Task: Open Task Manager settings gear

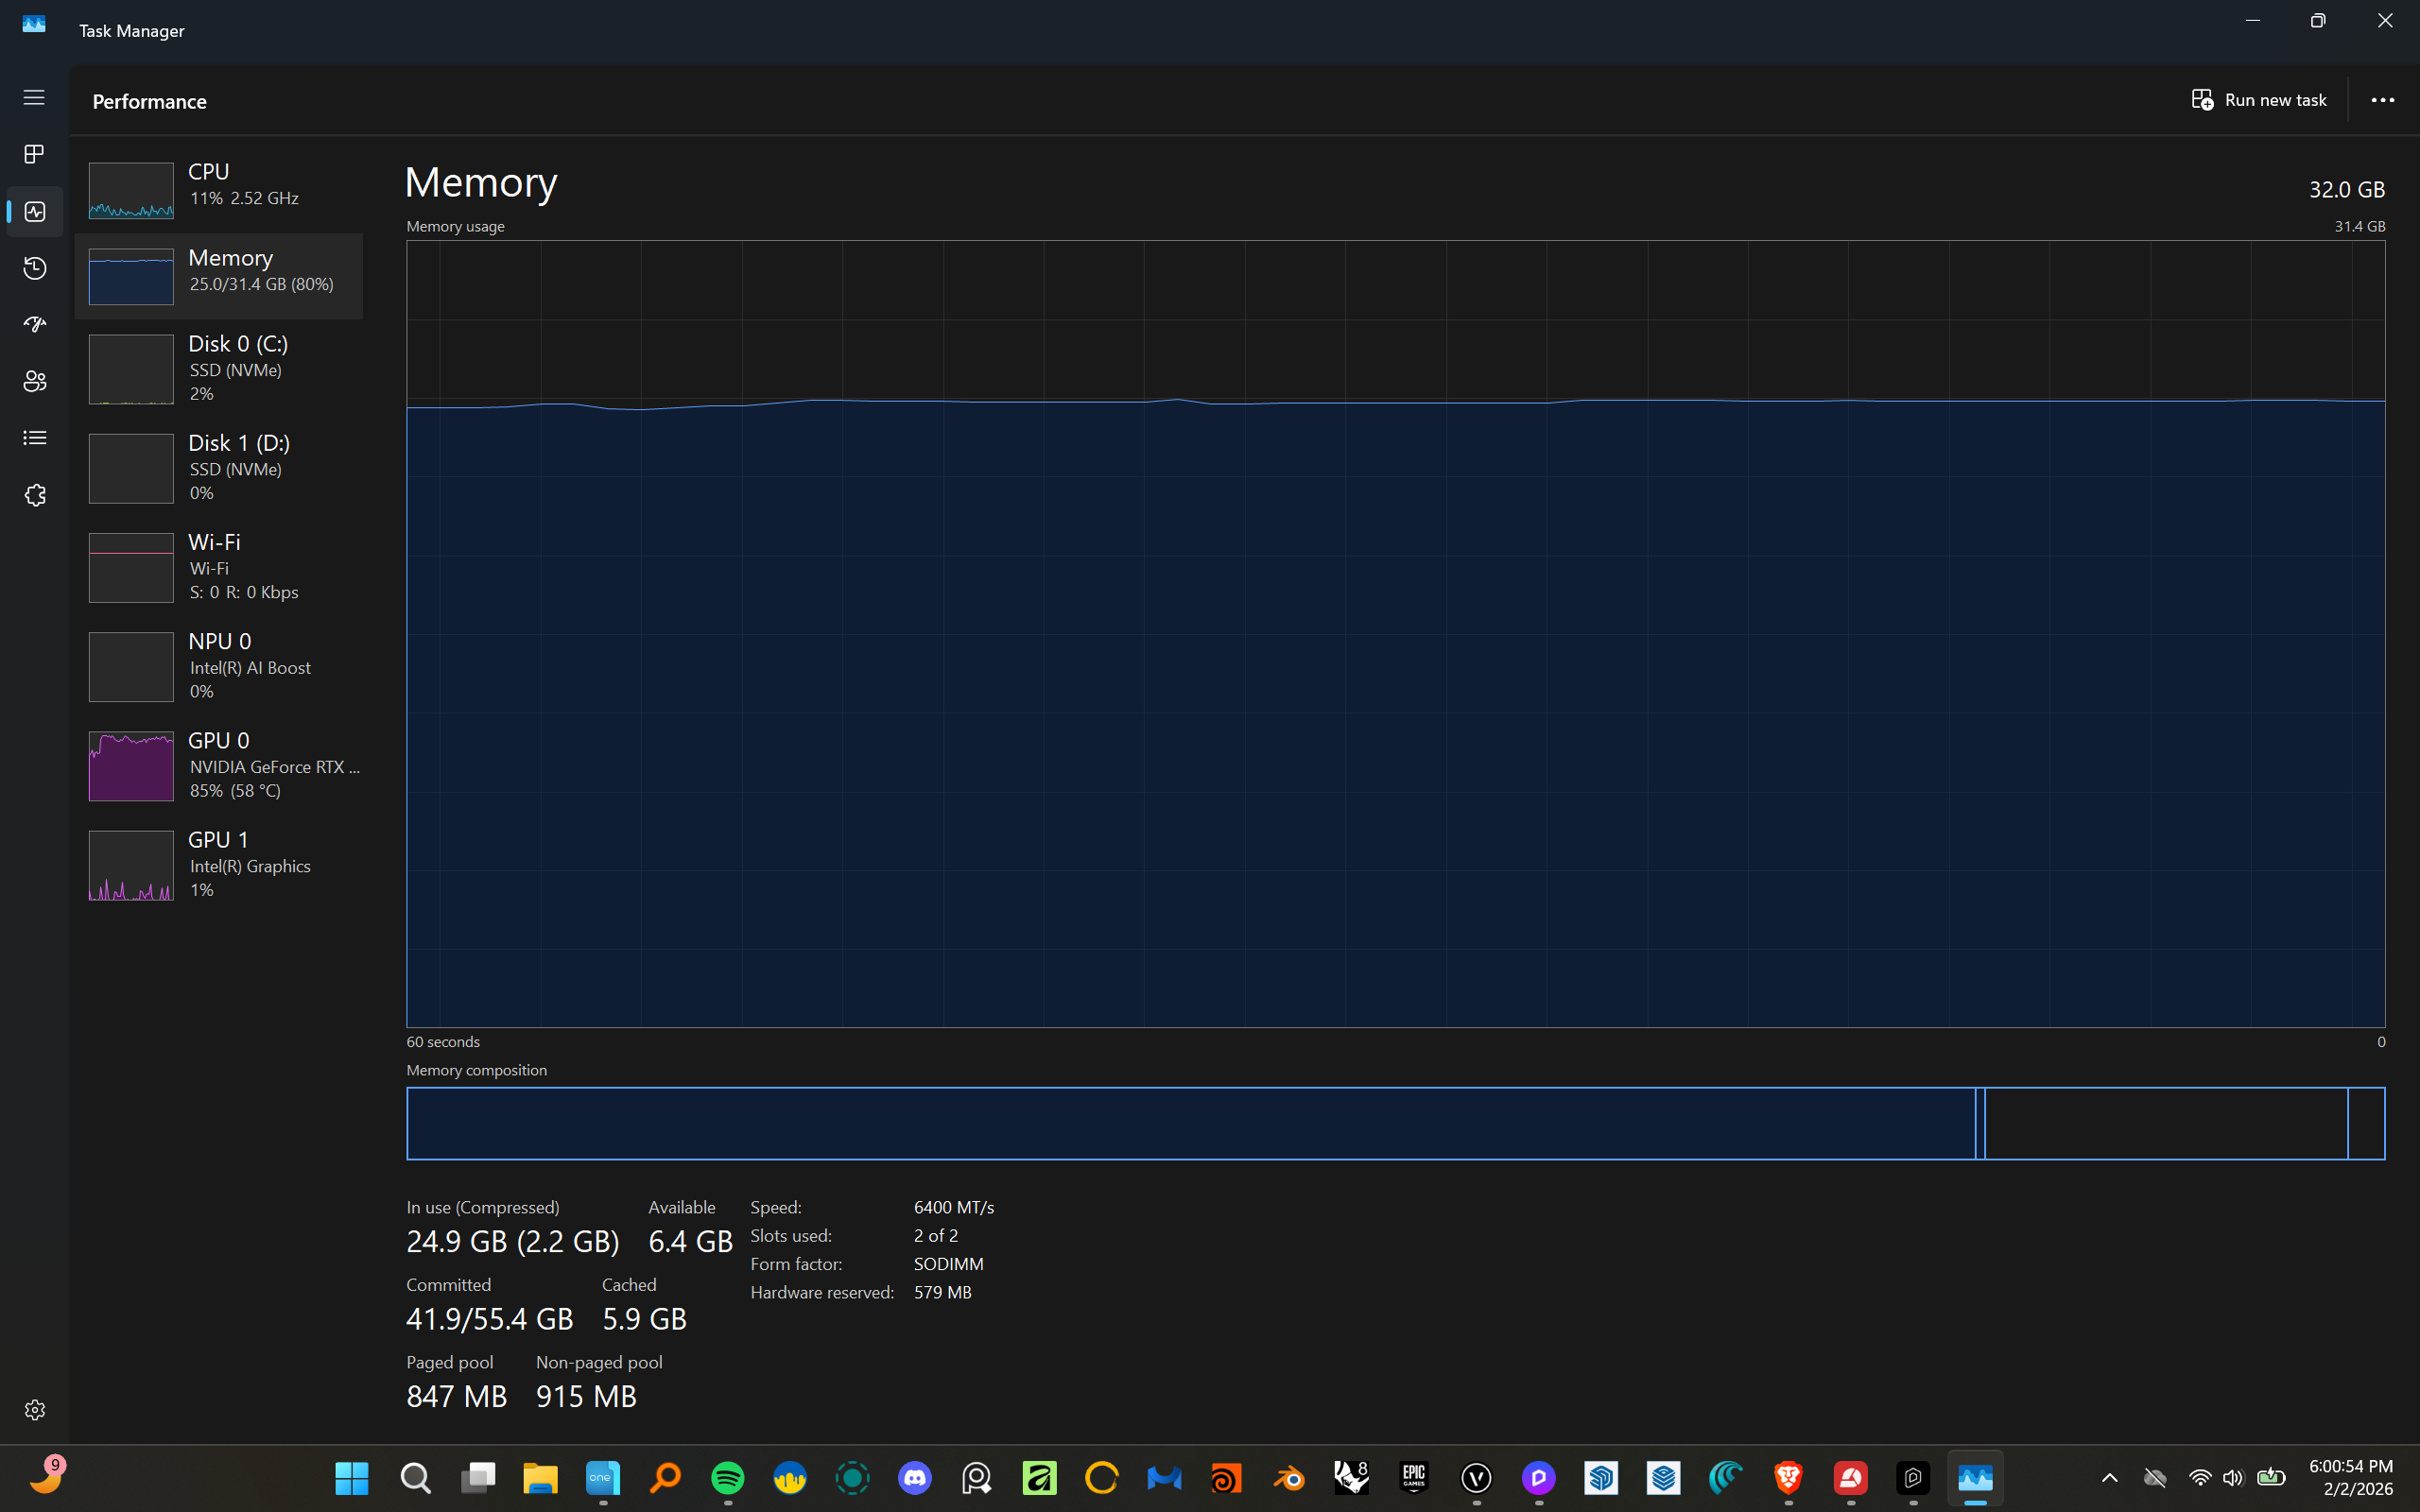Action: tap(34, 1409)
